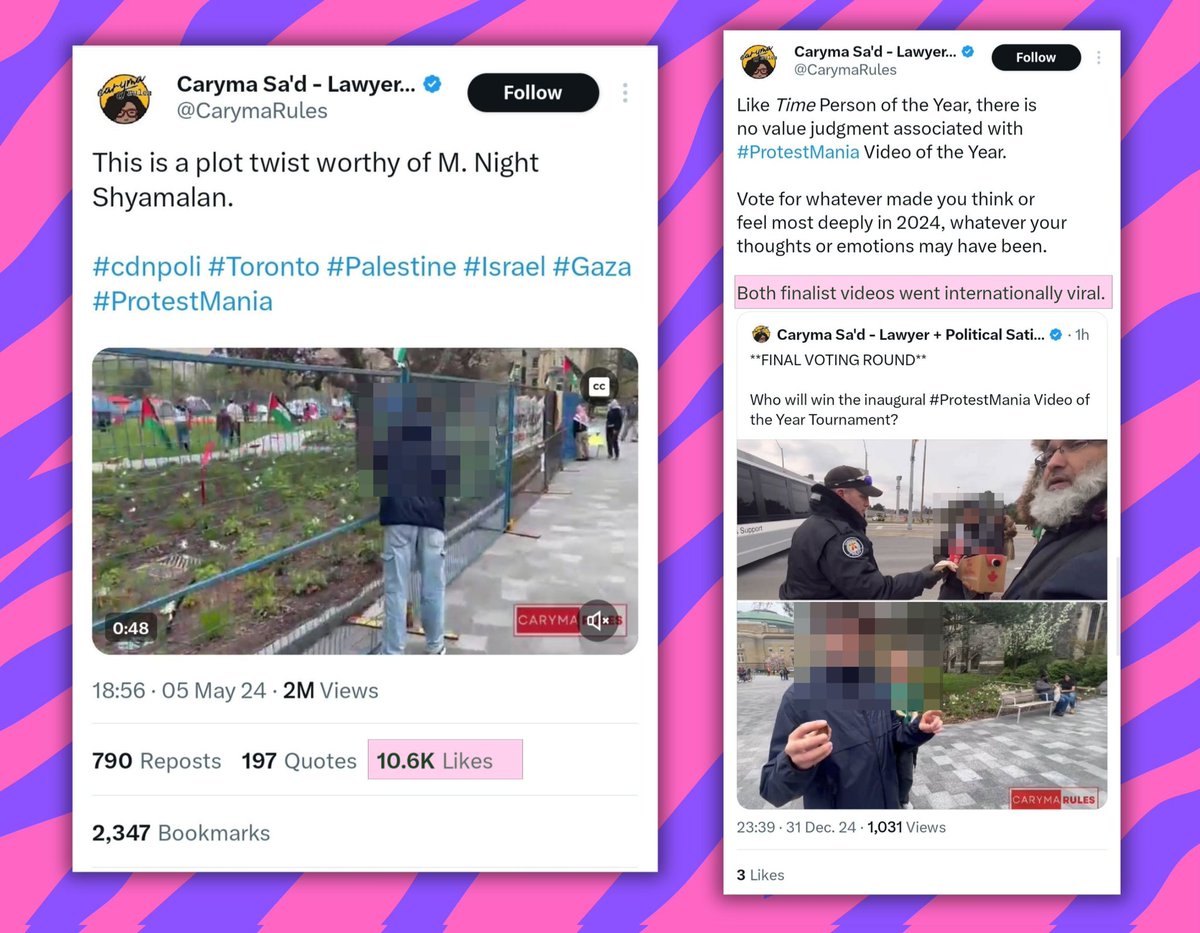Open the #cdnpoli hashtag link
1200x933 pixels.
147,267
